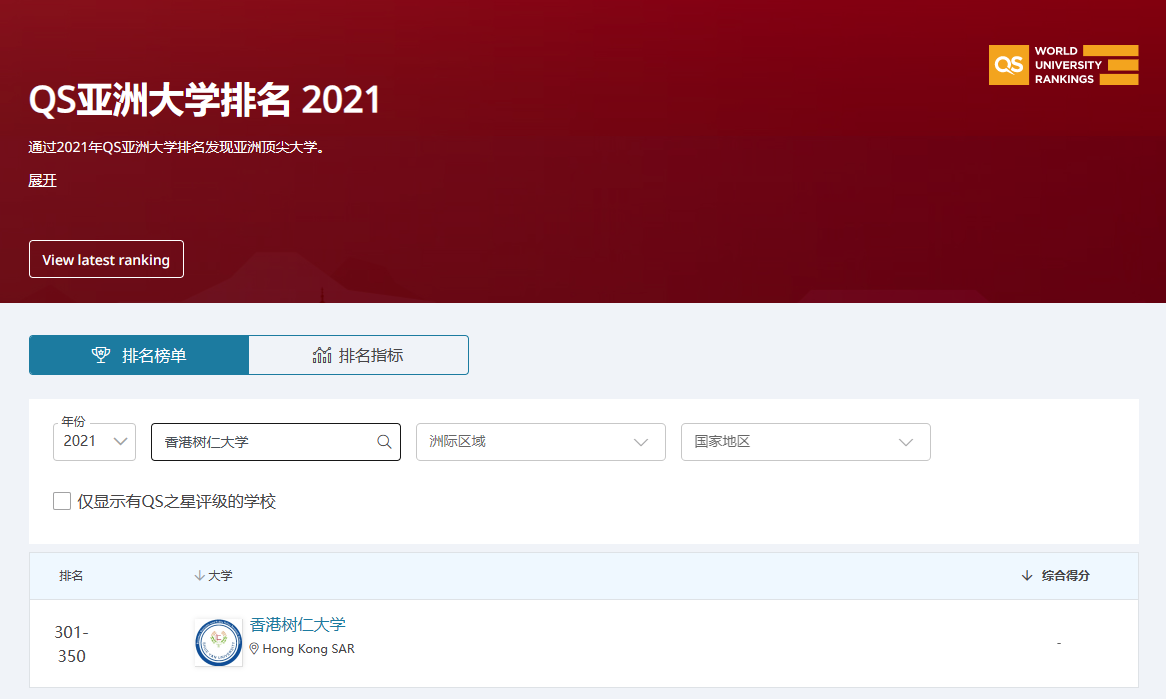Screen dimensions: 1166x699
Task: Click the search magnifier icon
Action: click(x=384, y=442)
